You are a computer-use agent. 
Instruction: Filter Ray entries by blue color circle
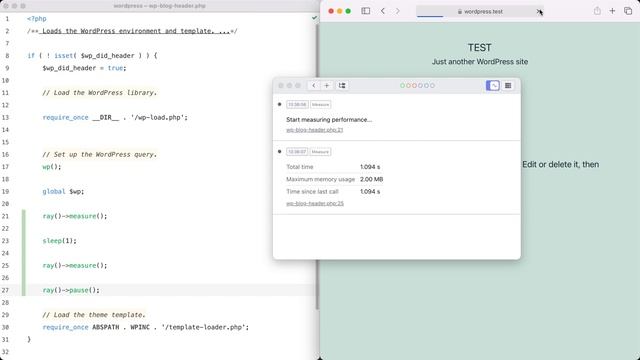pos(426,85)
